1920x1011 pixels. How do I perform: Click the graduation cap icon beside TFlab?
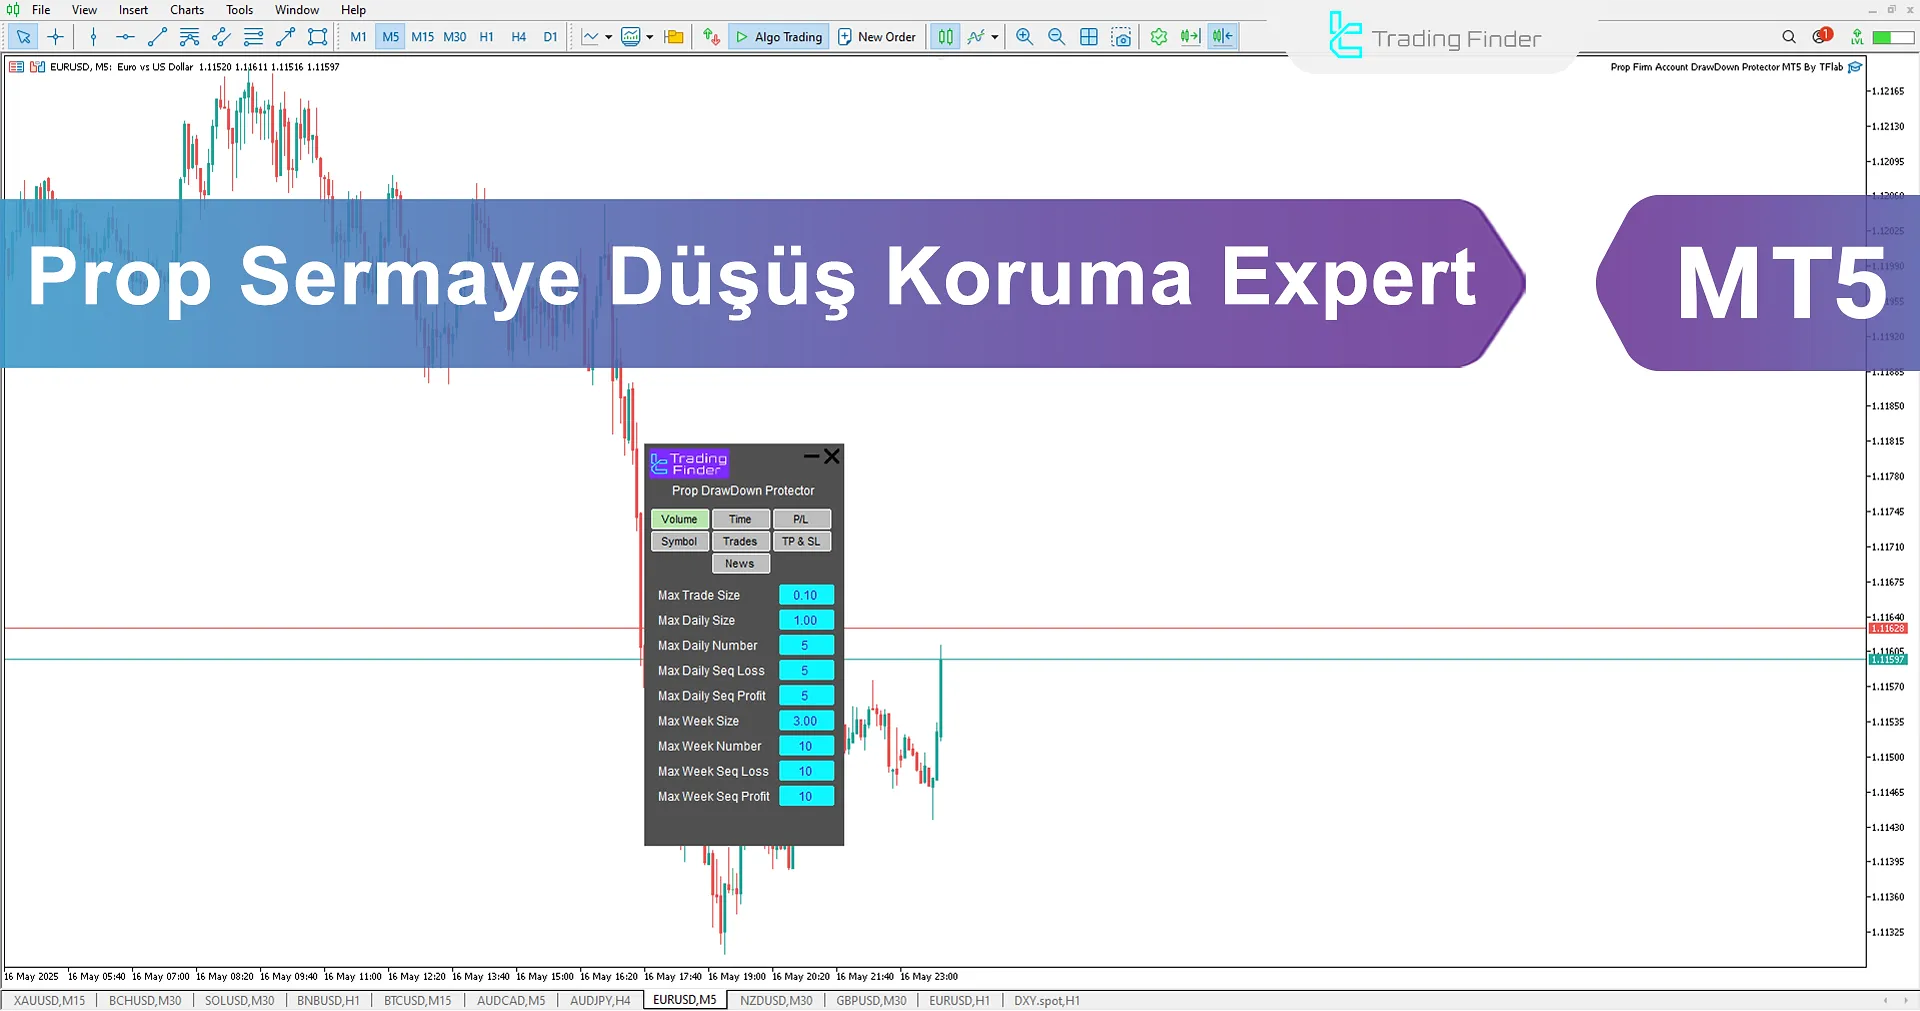pyautogui.click(x=1855, y=67)
